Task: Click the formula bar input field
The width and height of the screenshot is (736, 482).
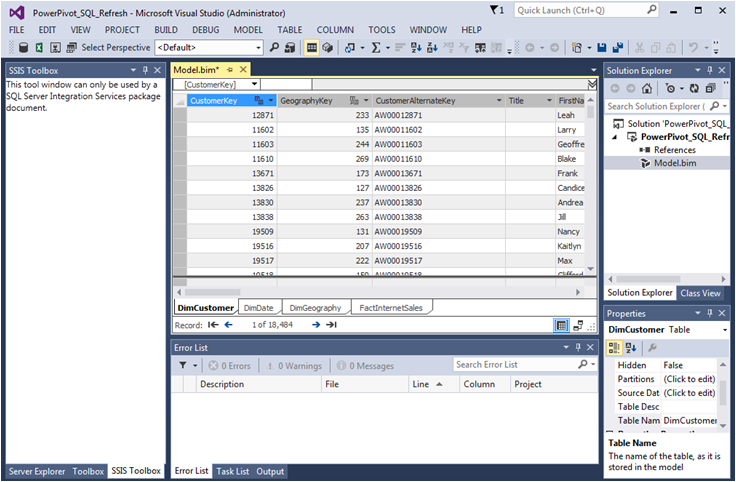Action: [449, 84]
